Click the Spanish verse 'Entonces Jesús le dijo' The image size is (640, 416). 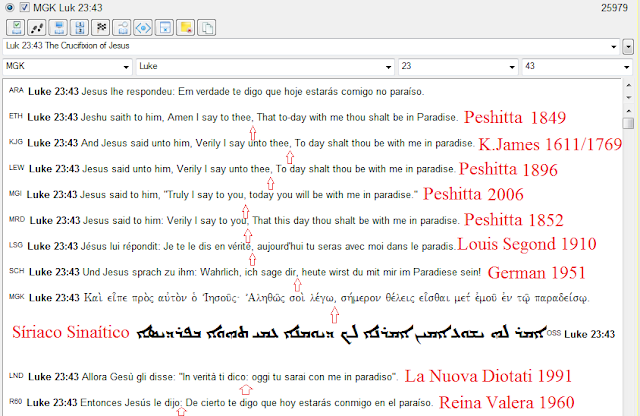pos(256,403)
